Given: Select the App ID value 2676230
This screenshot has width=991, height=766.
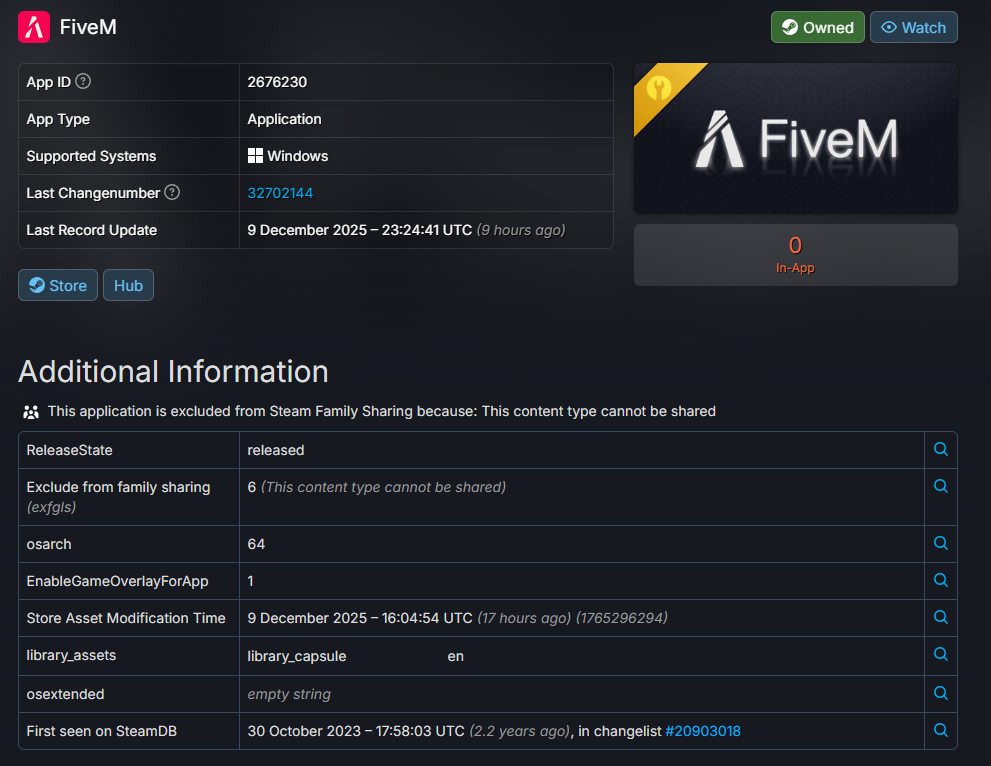Looking at the screenshot, I should coord(277,82).
